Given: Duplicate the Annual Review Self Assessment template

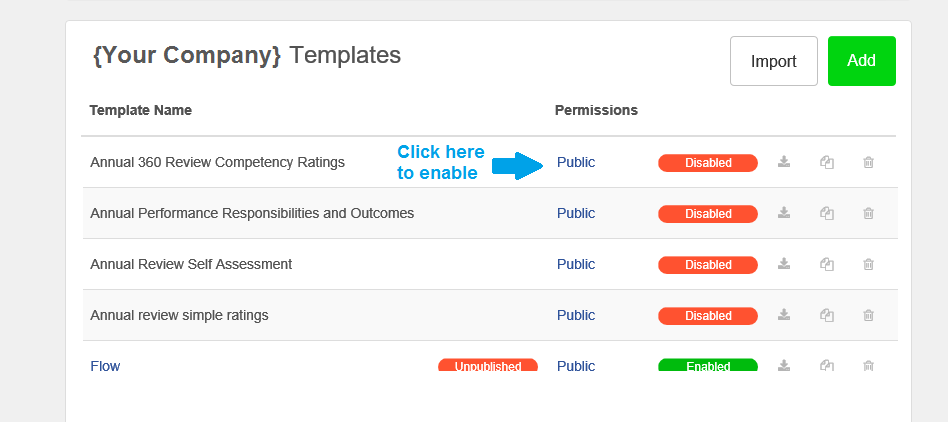Looking at the screenshot, I should 826,264.
